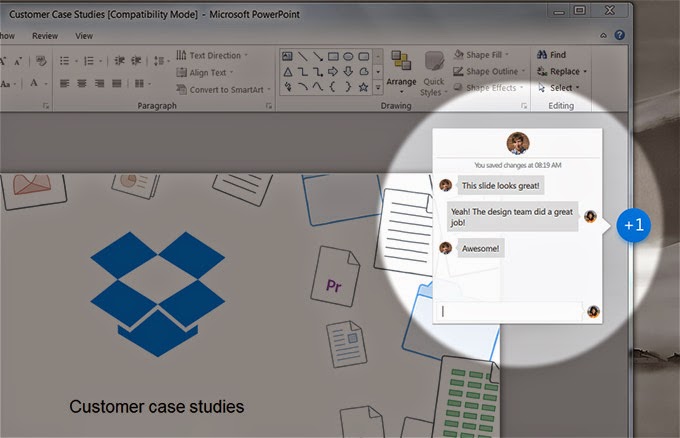Click the chat message input field

(x=509, y=311)
